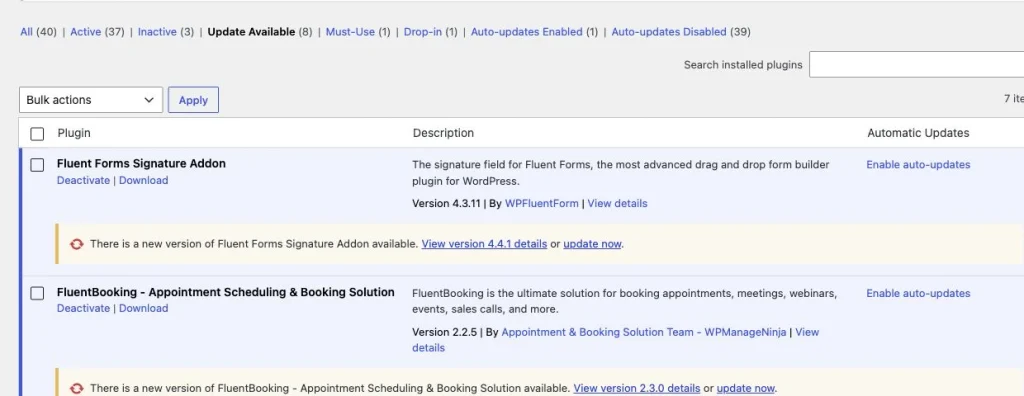Enable auto-updates for Fluent Forms Signature Addon
This screenshot has height=396, width=1024.
tap(918, 165)
